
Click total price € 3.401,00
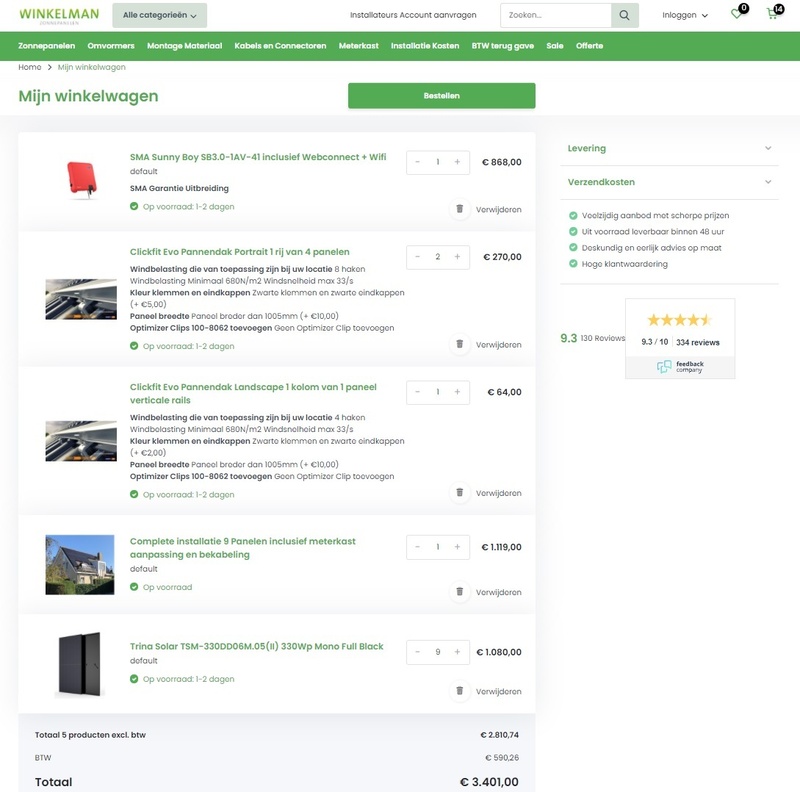(489, 782)
